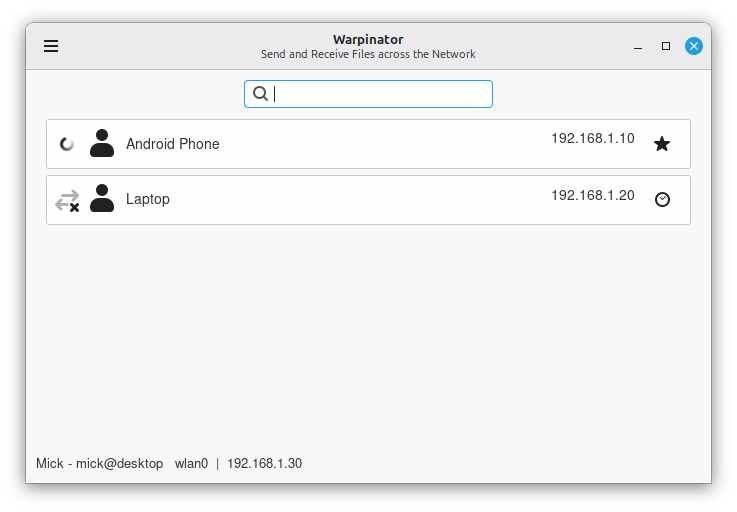The height and width of the screenshot is (512, 737).
Task: Open the hamburger main menu
Action: pyautogui.click(x=51, y=46)
